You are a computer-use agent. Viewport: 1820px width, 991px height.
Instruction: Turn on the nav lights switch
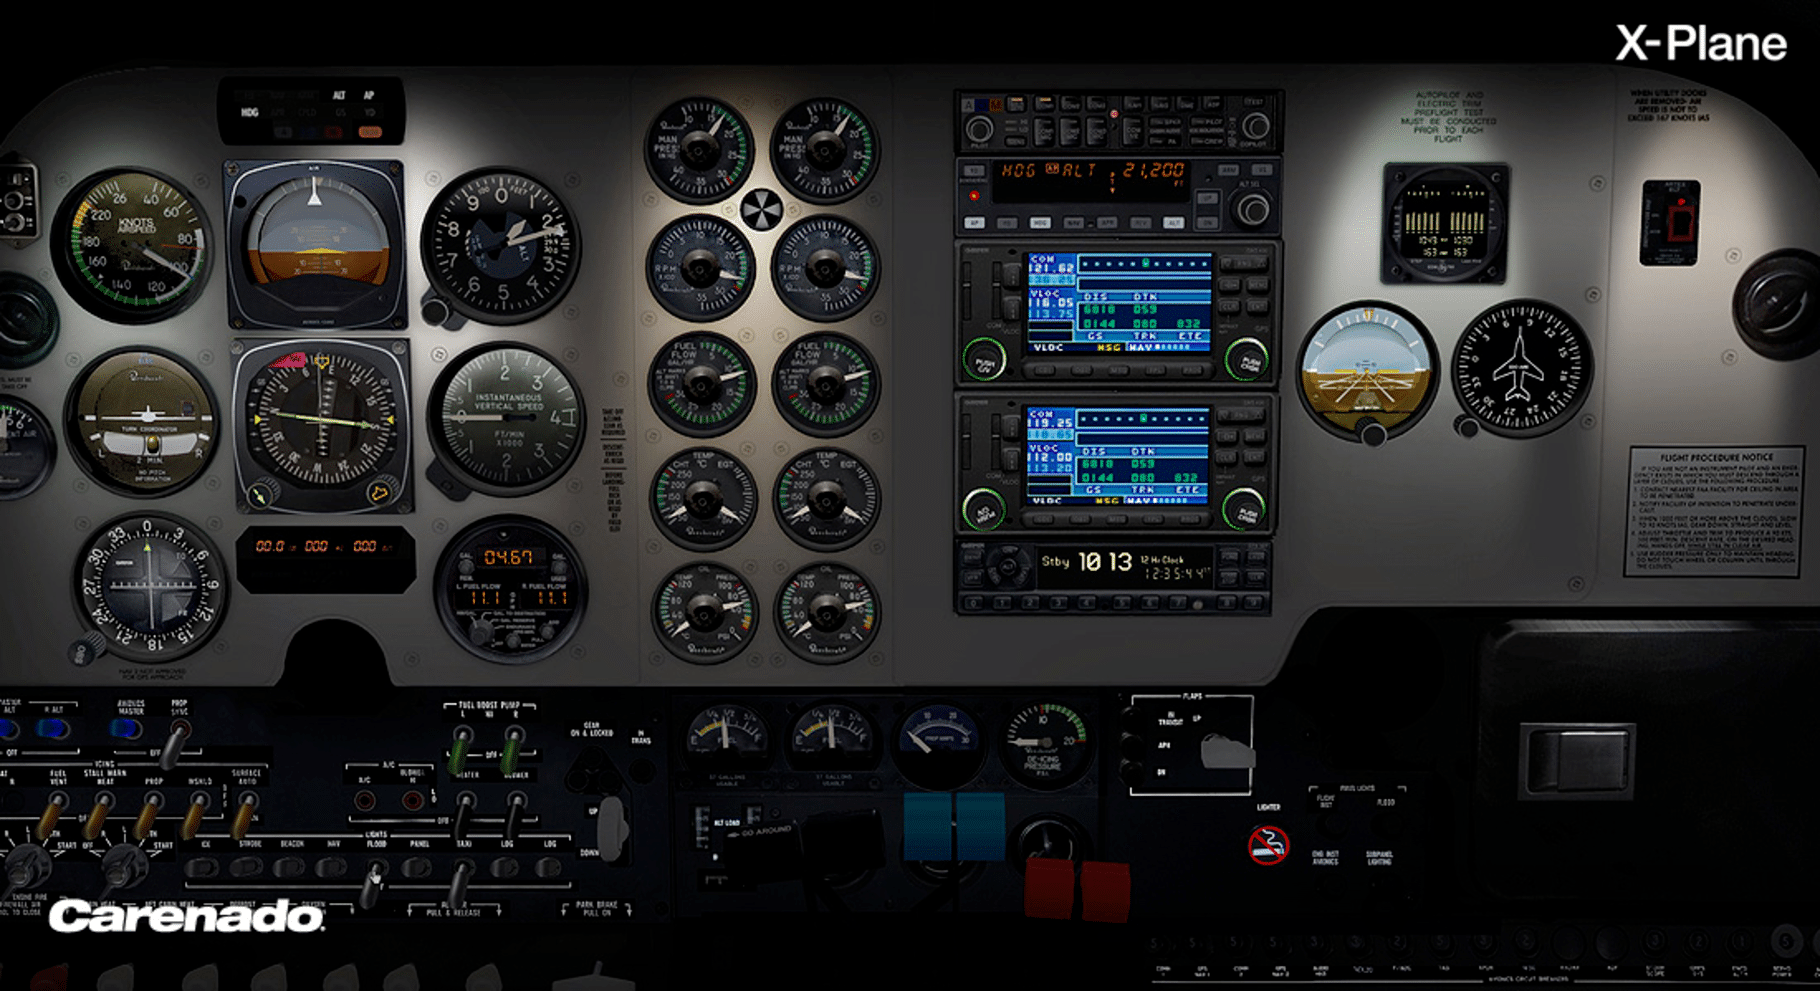(x=333, y=867)
